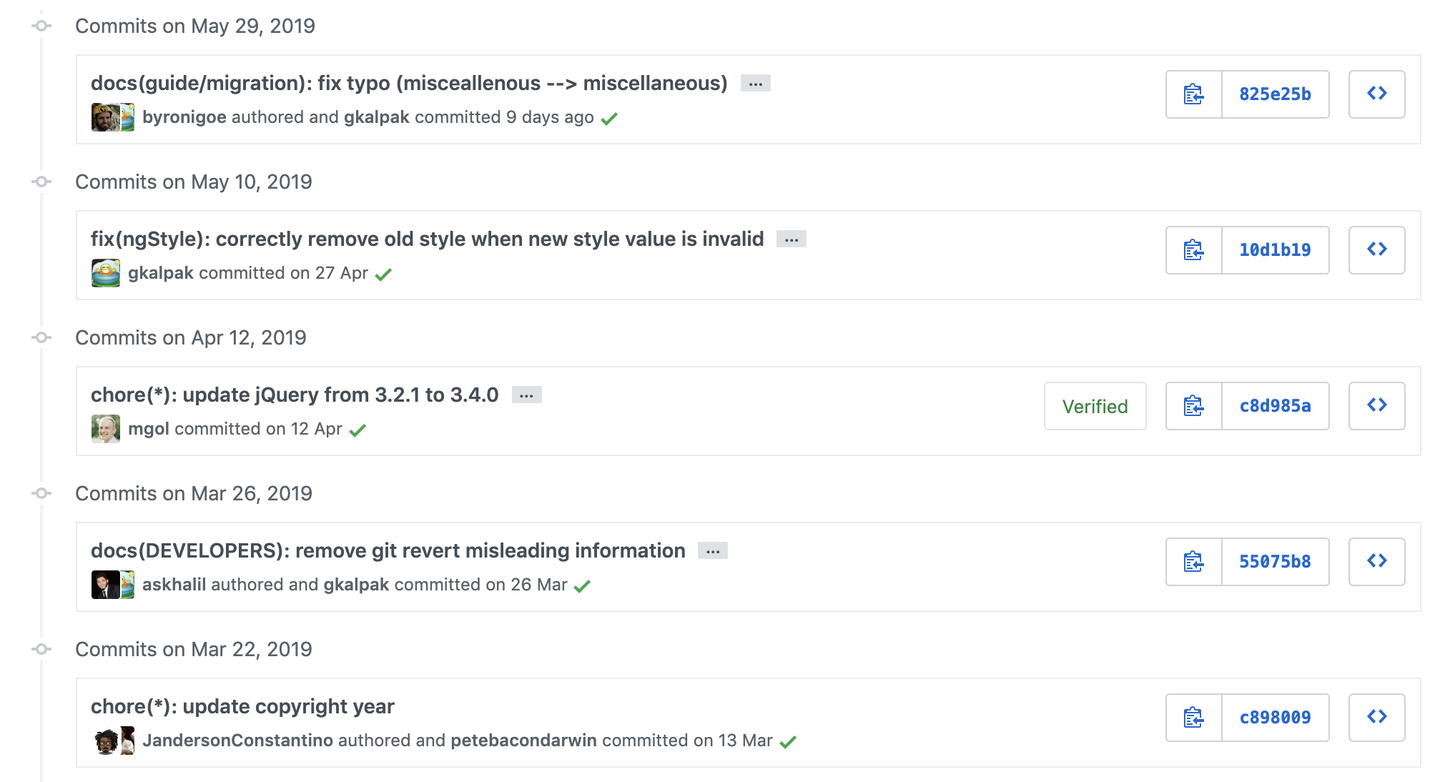The width and height of the screenshot is (1440, 782).
Task: Expand jQuery update commit message ellipsis
Action: 526,396
